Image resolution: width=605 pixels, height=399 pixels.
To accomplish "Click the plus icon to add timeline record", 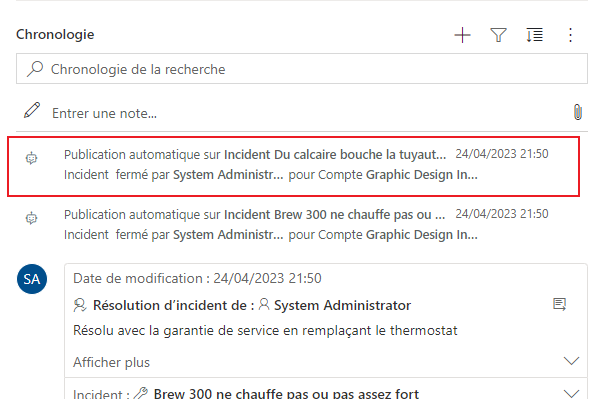I will (x=462, y=35).
